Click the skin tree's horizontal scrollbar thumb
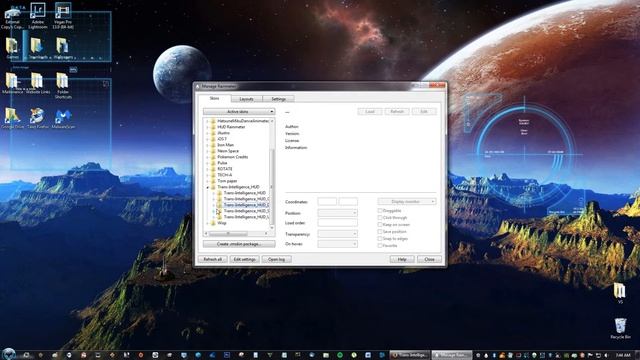This screenshot has height=360, width=640. coord(229,233)
